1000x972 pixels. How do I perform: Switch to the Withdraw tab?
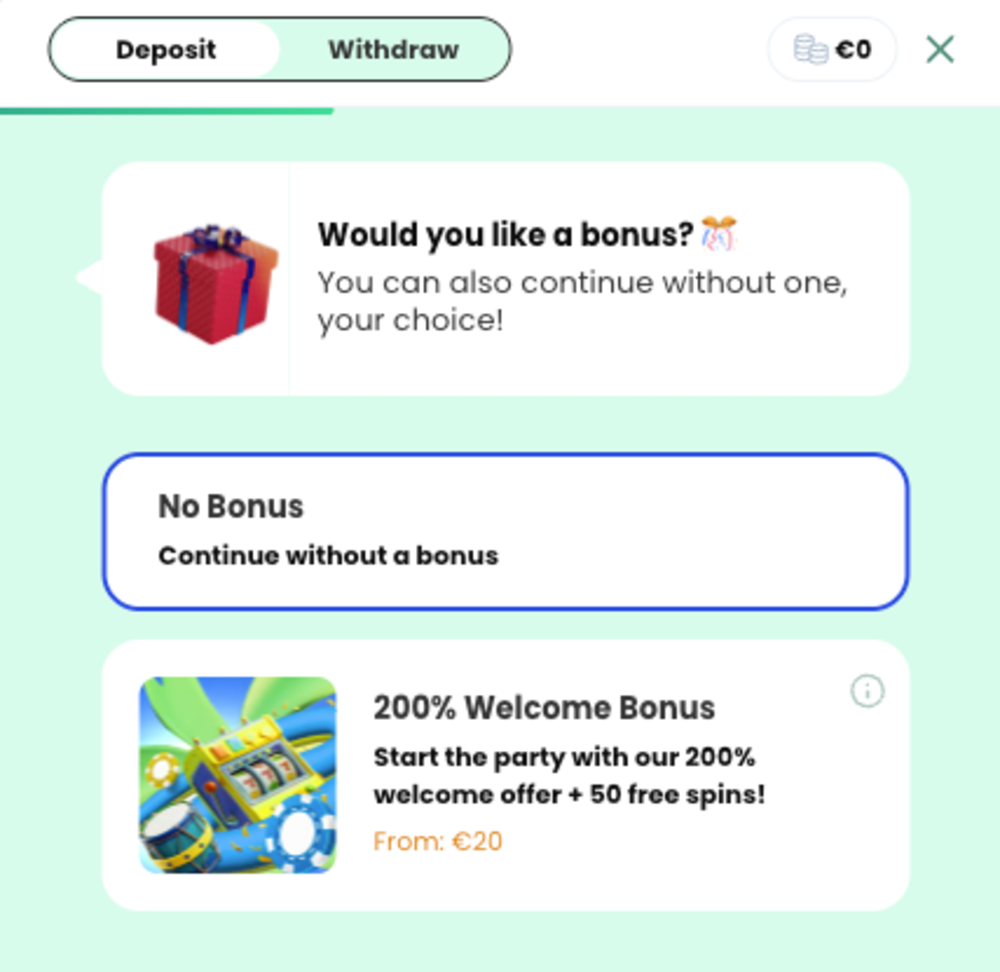pyautogui.click(x=393, y=50)
